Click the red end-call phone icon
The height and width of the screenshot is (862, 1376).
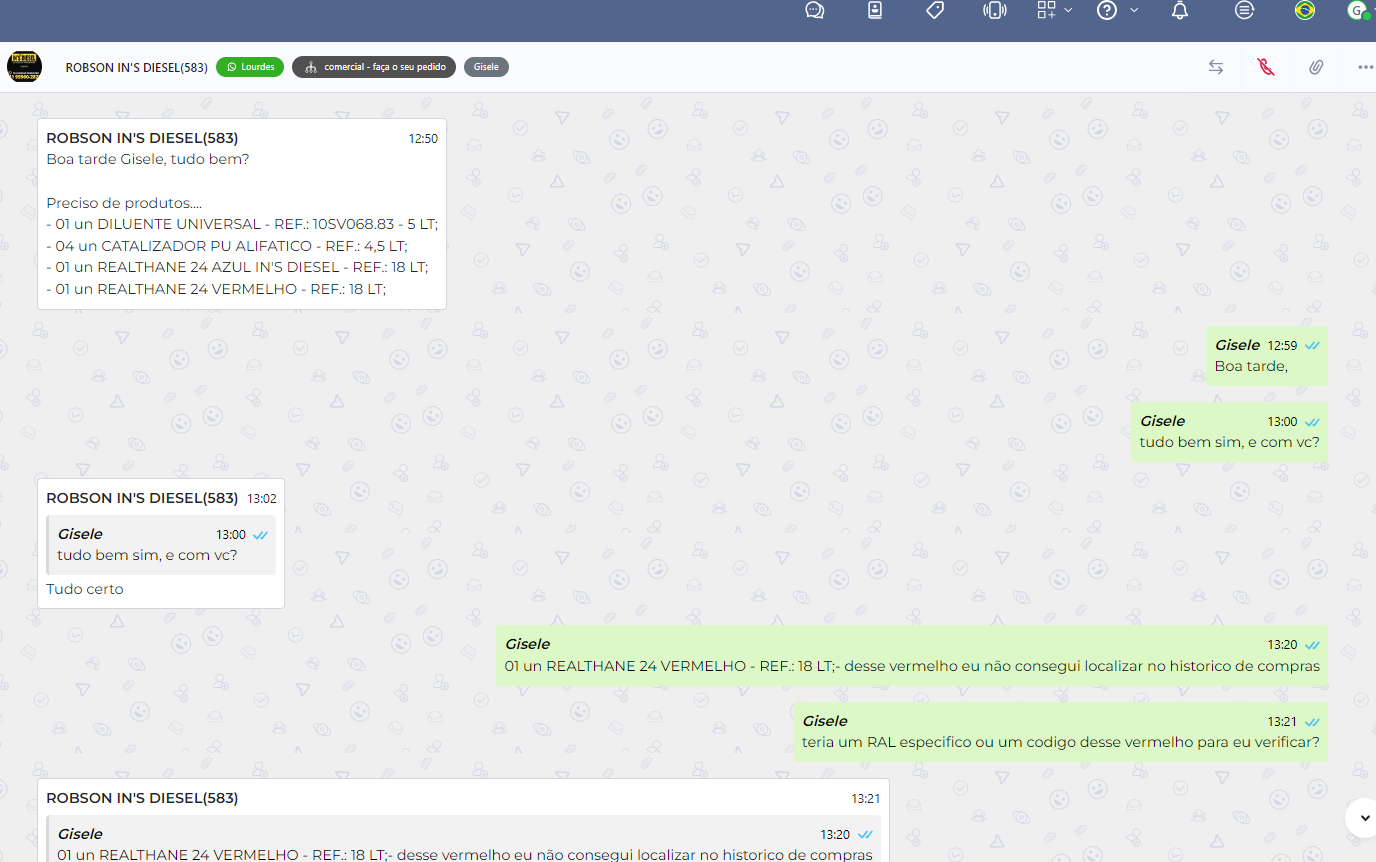[1266, 67]
